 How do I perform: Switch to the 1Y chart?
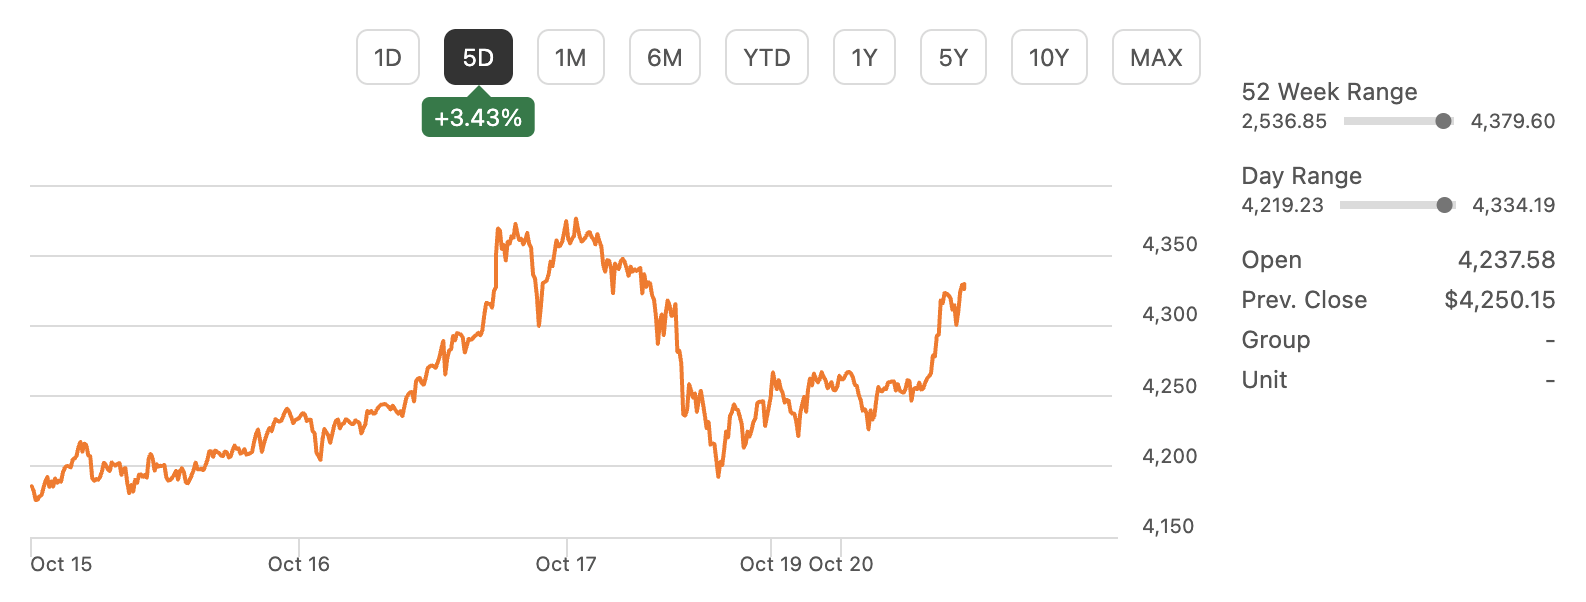tap(864, 57)
